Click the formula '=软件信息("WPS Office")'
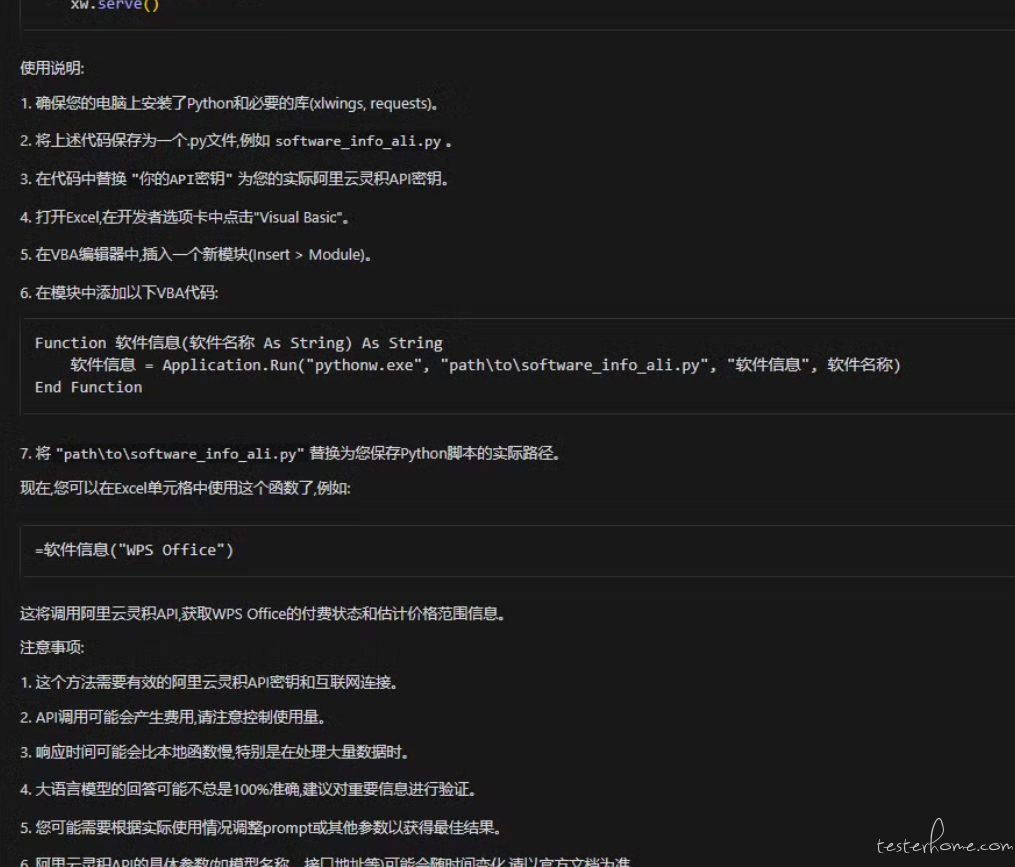Screen dimensions: 1015x867 coord(134,550)
